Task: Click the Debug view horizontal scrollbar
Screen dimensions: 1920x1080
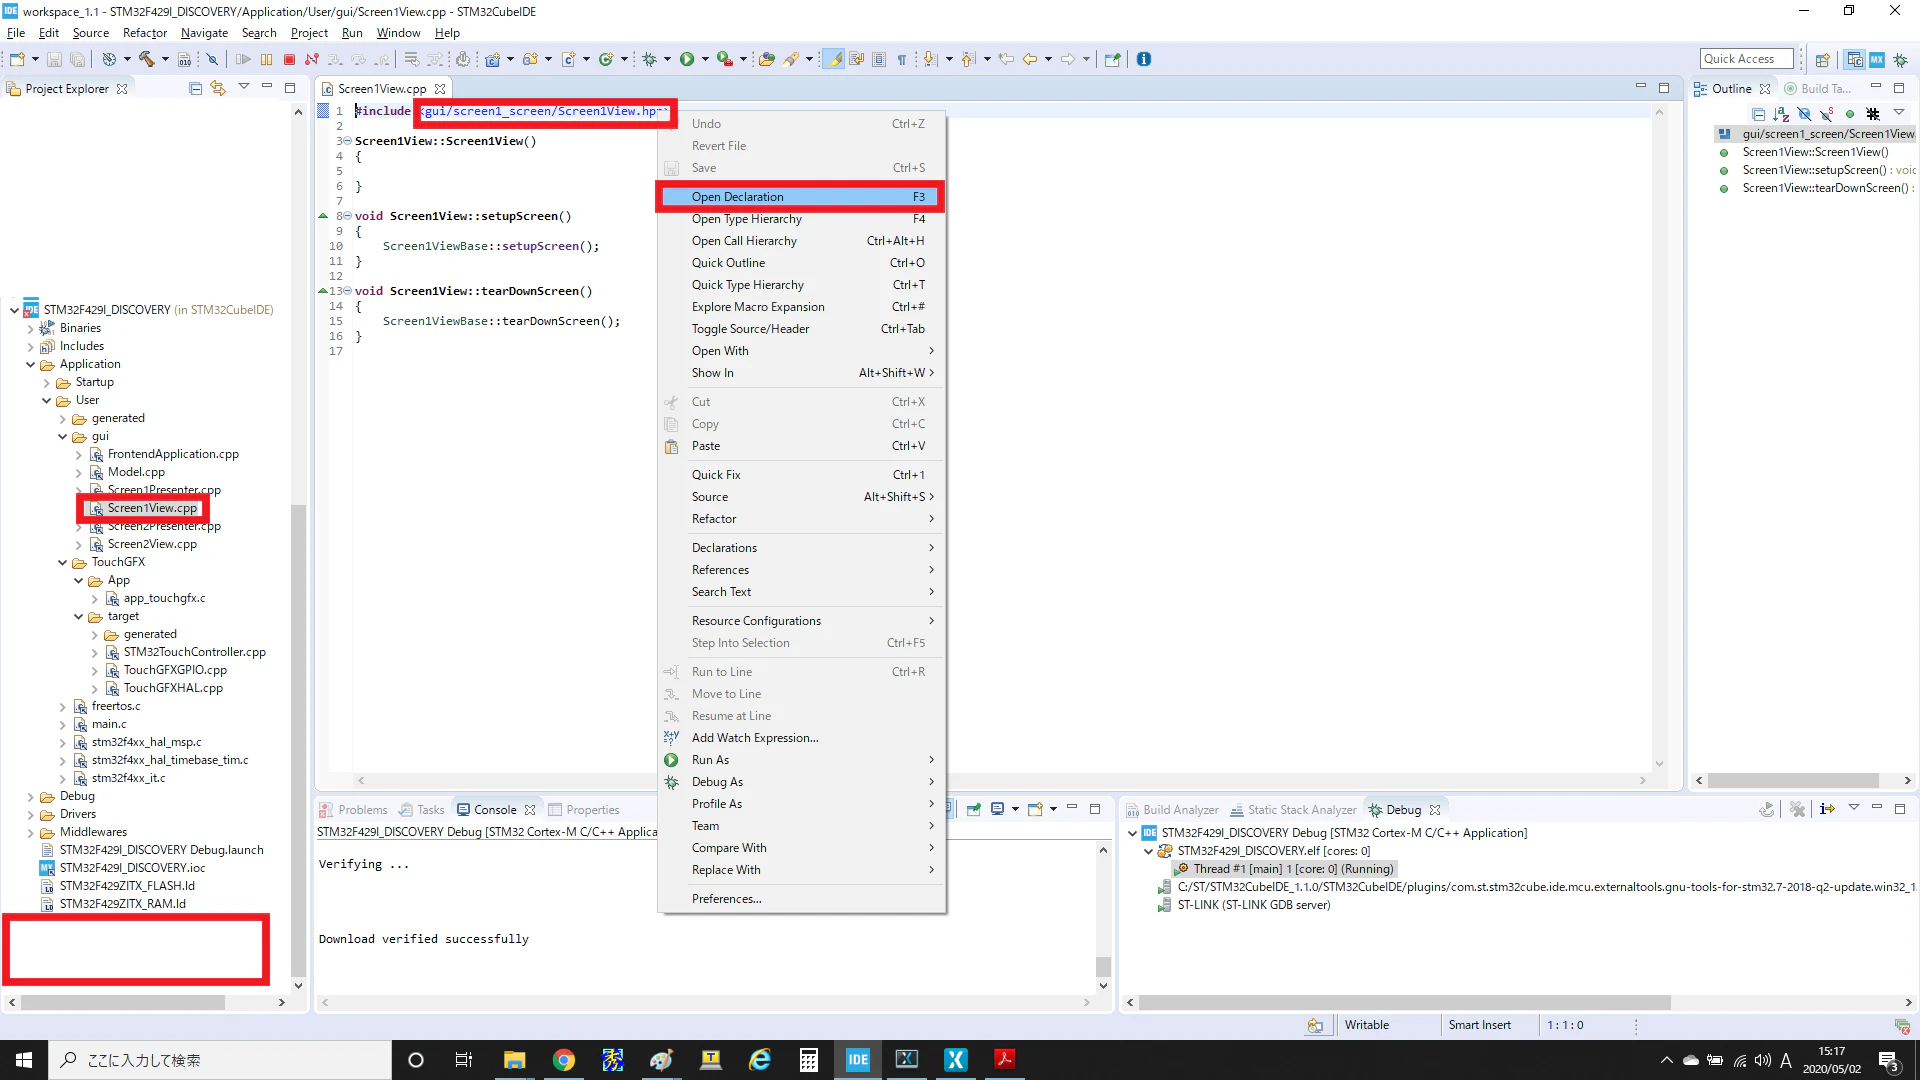Action: pyautogui.click(x=1405, y=1002)
